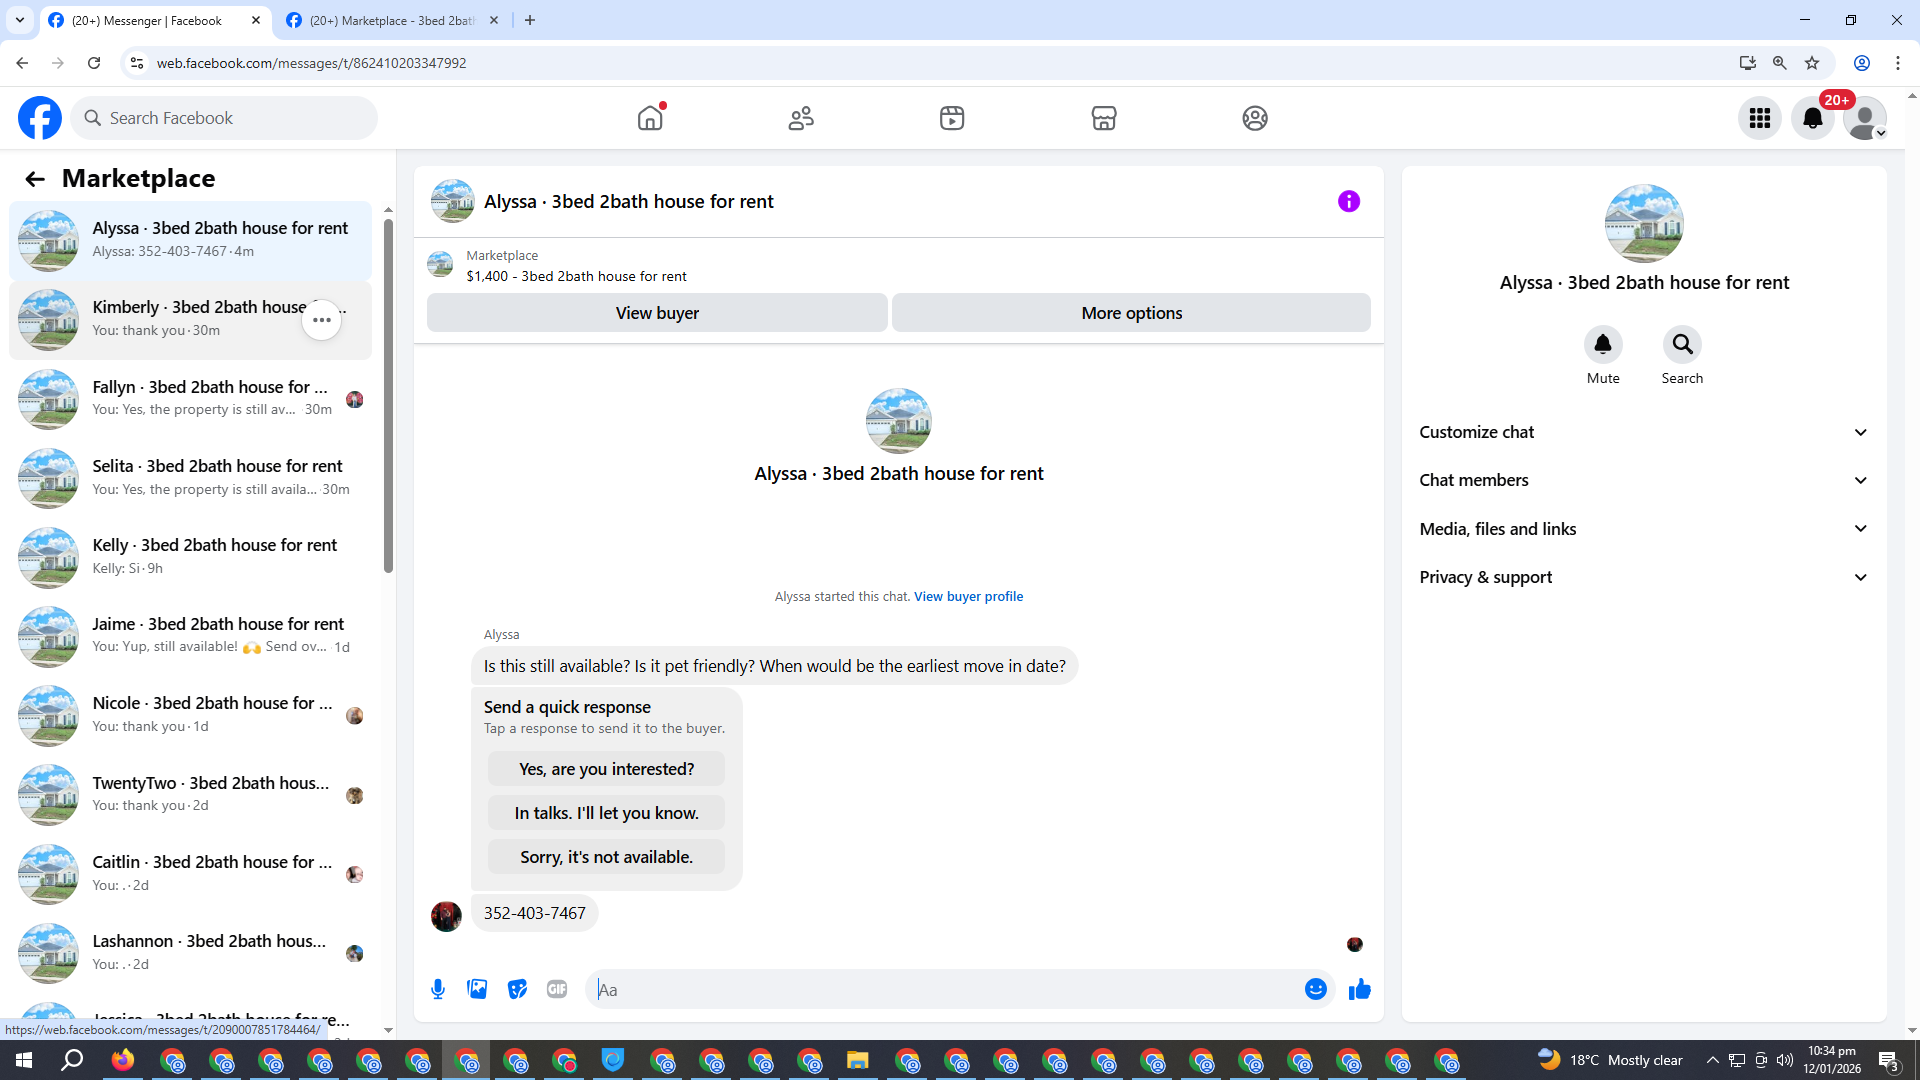Switch to the Marketplace browser tab
The image size is (1920, 1080).
392,20
